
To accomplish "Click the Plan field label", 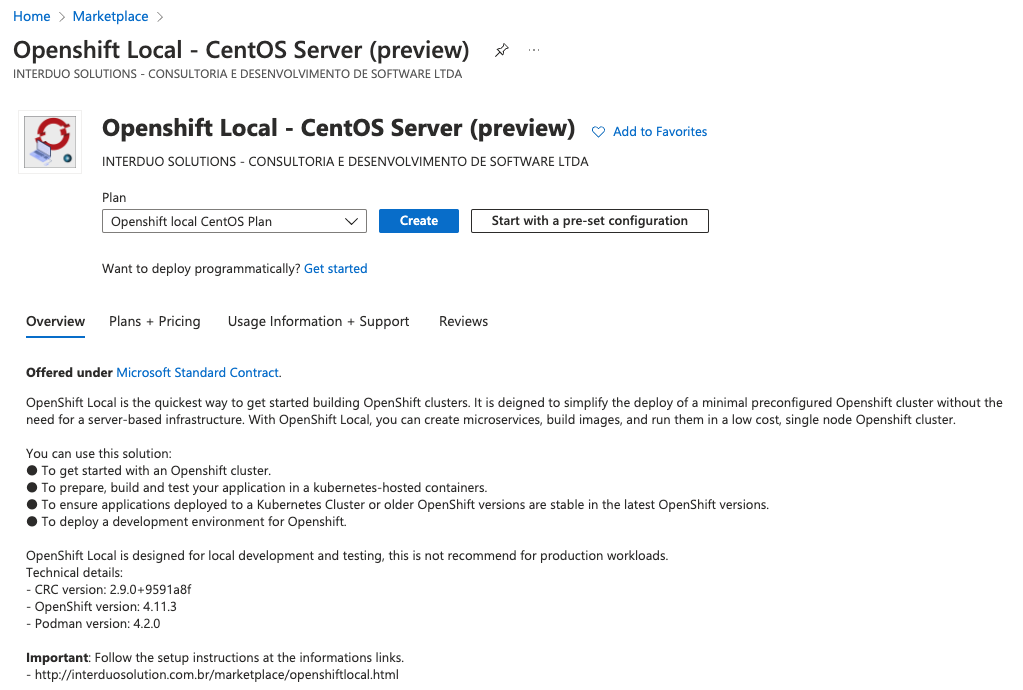I will tap(114, 198).
